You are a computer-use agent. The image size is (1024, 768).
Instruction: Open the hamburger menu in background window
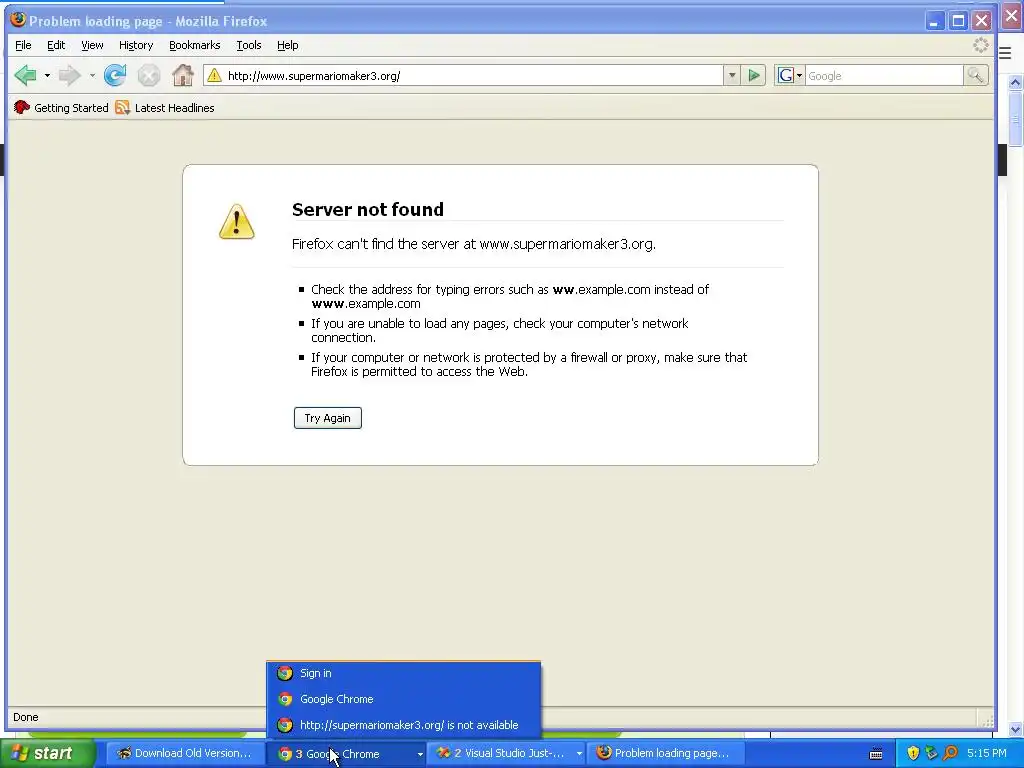point(1006,54)
